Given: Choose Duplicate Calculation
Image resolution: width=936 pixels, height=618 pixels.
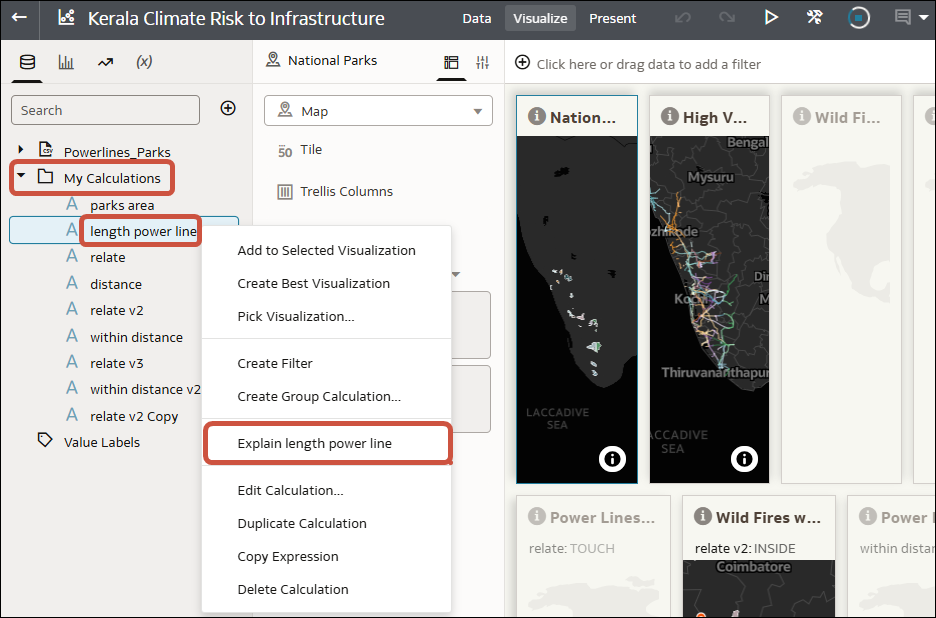Looking at the screenshot, I should click(327, 524).
